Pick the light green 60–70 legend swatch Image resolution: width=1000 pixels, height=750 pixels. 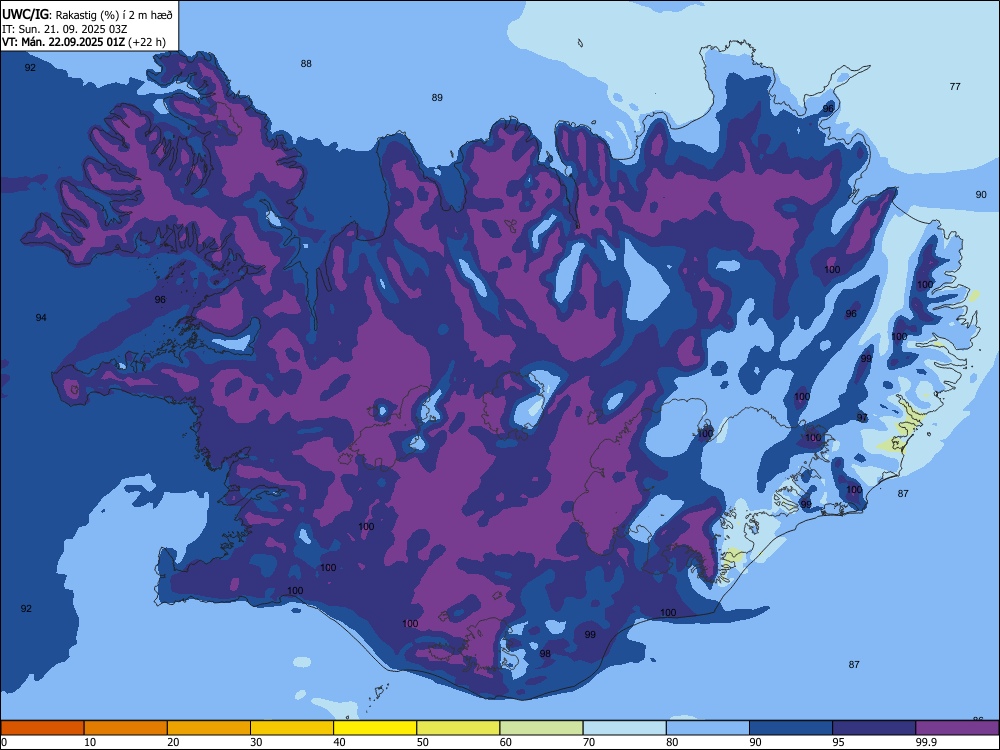(541, 728)
